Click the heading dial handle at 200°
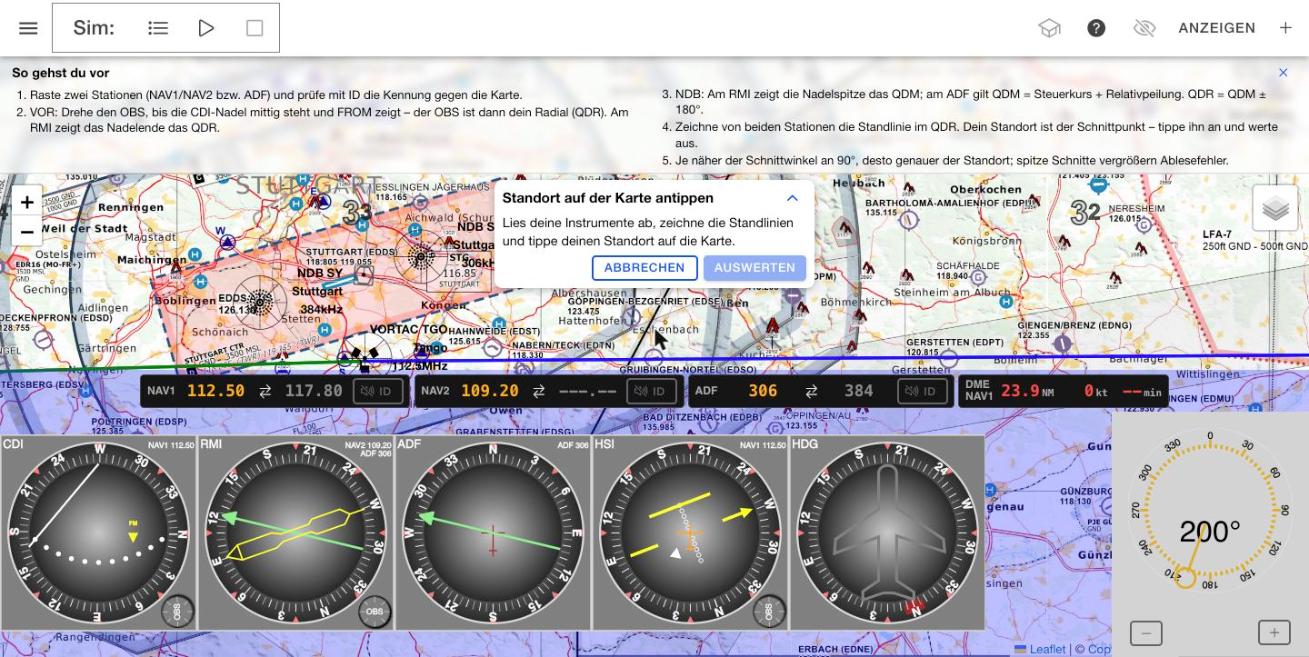 click(x=1185, y=578)
